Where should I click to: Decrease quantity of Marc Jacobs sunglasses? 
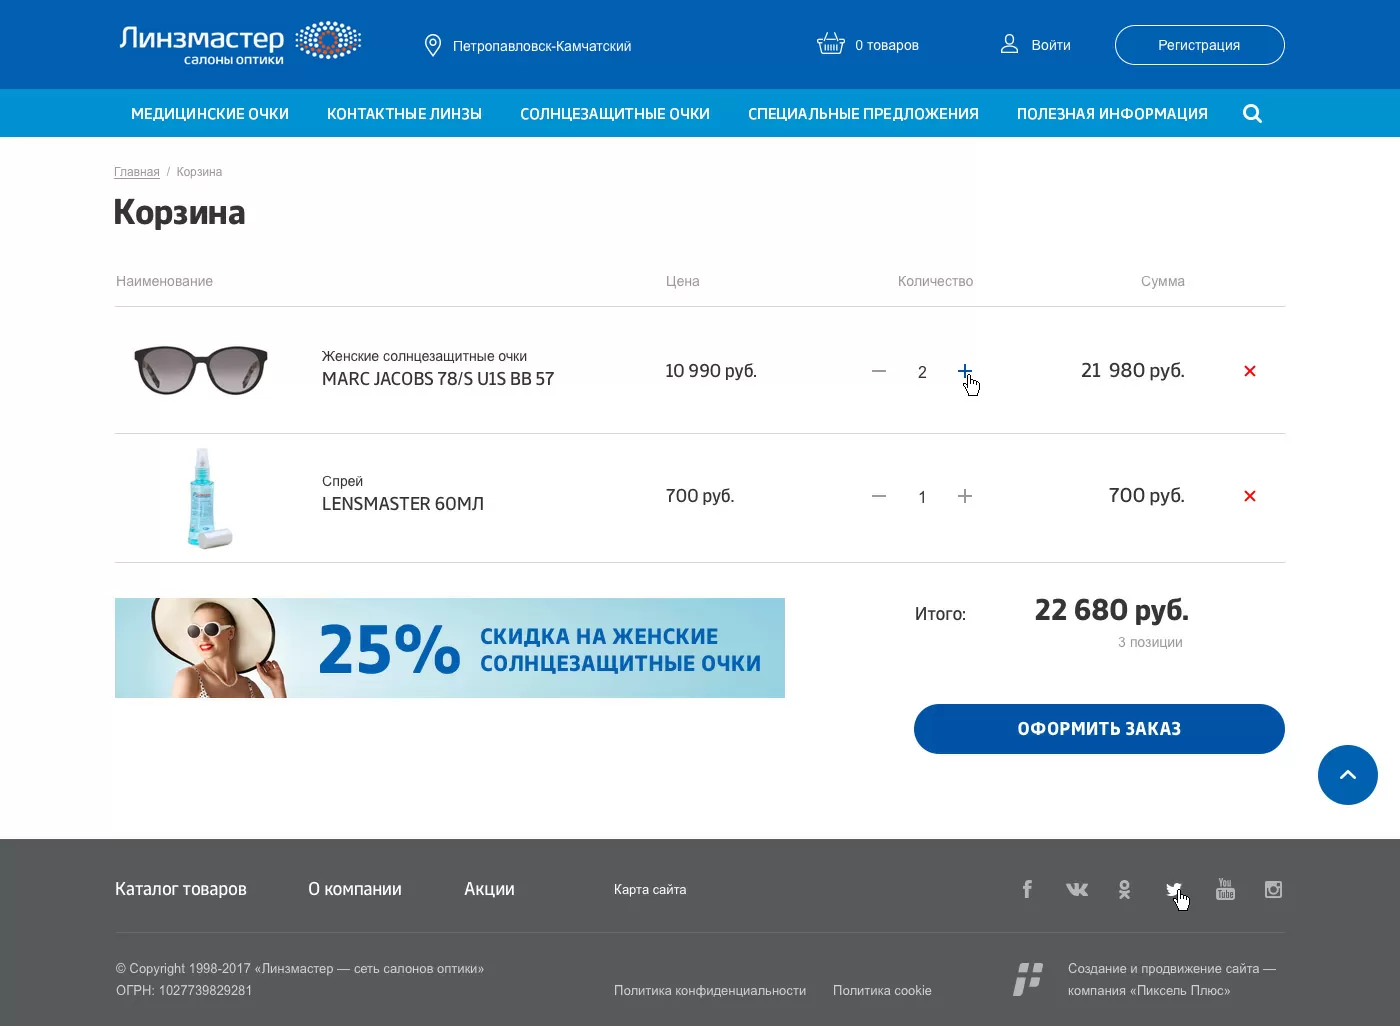pos(879,371)
